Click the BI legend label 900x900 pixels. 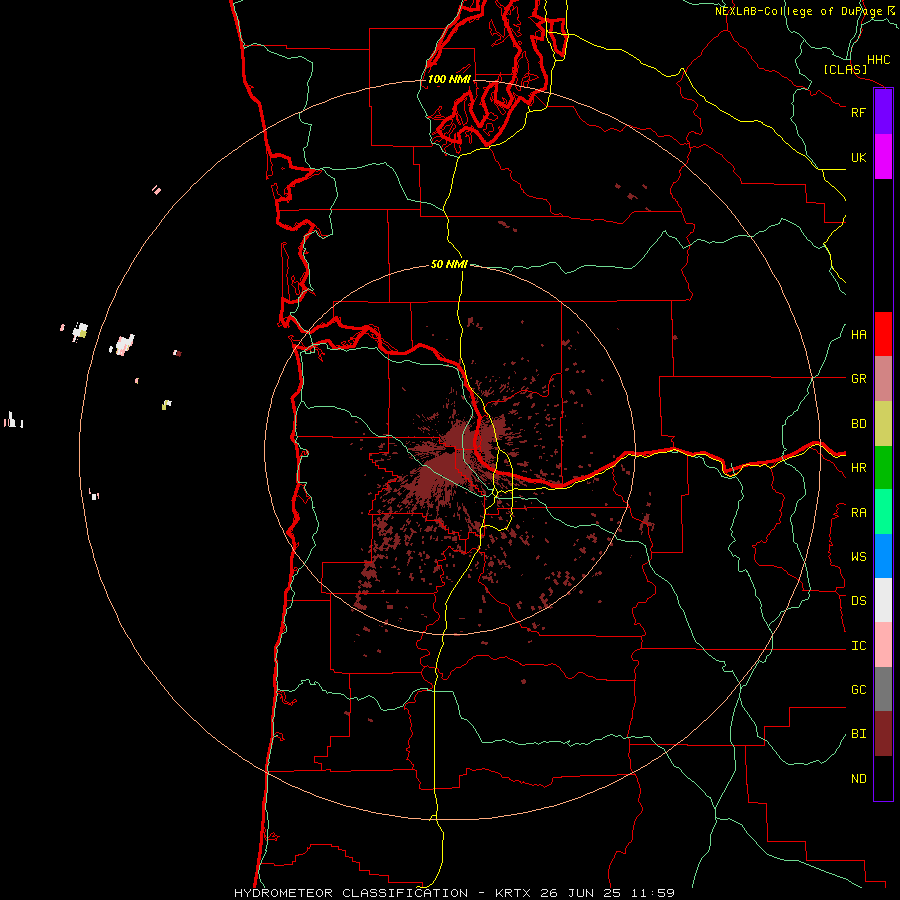859,734
